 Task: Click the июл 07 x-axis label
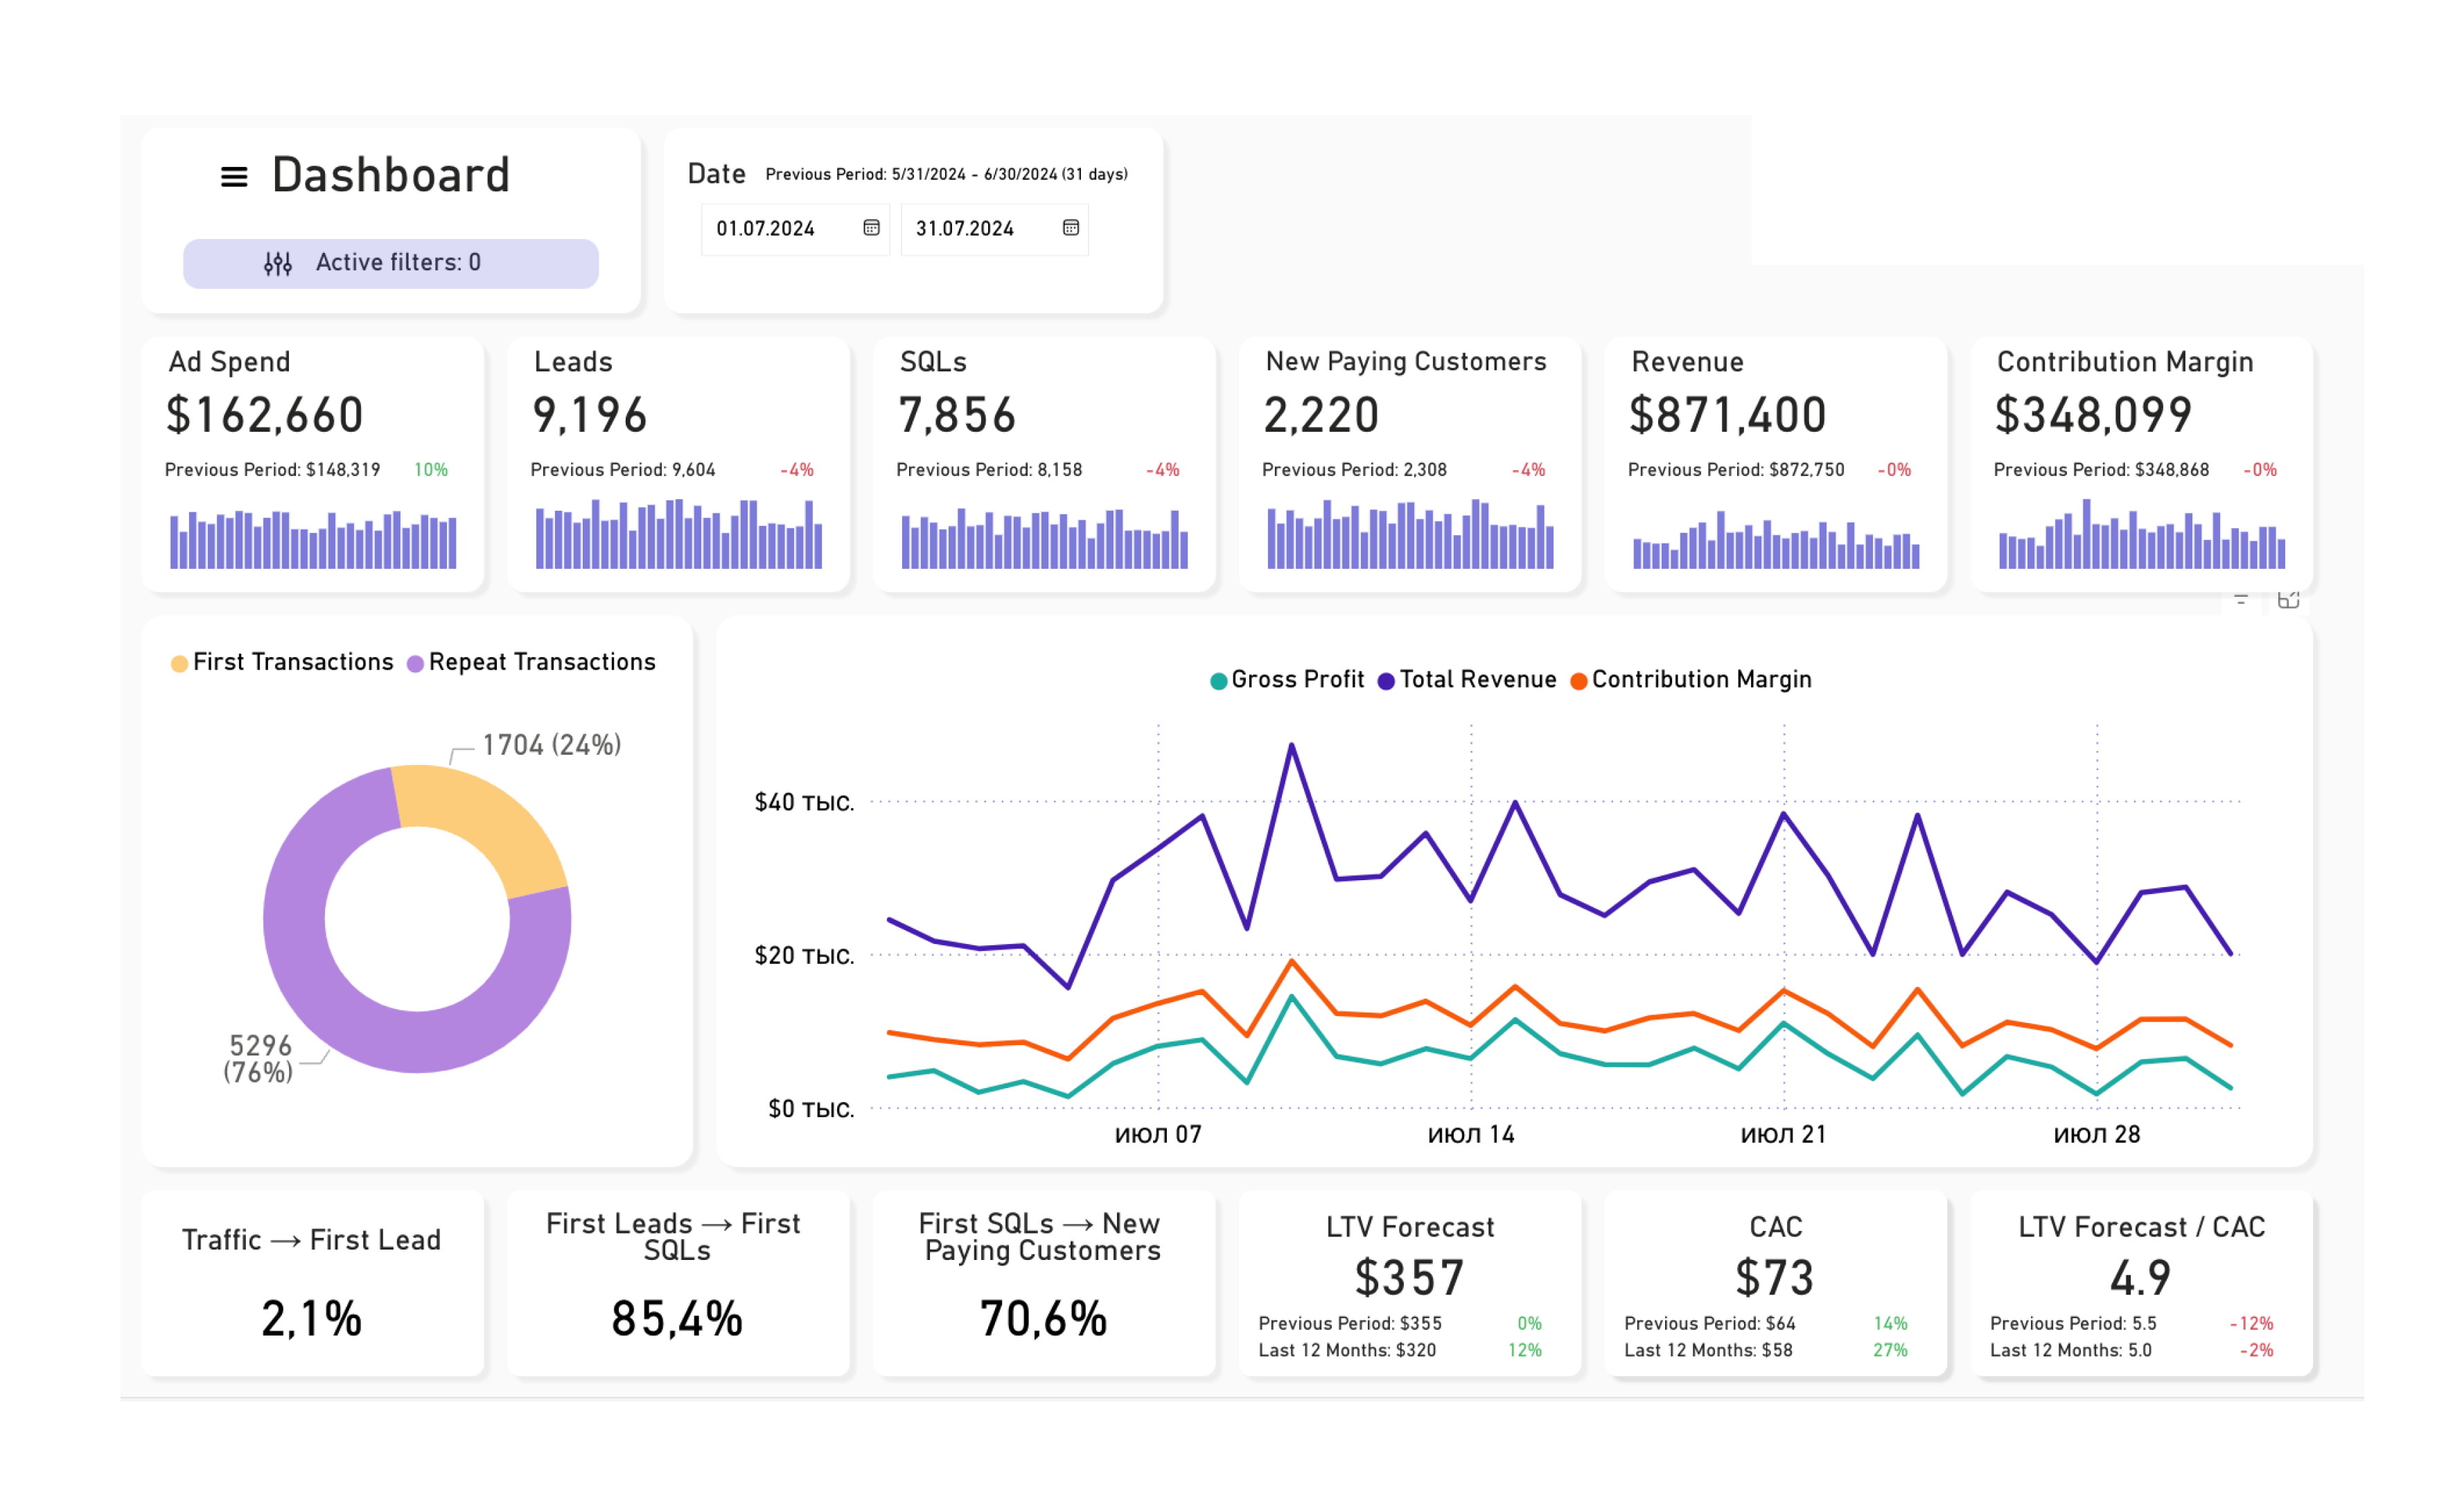(1158, 1135)
